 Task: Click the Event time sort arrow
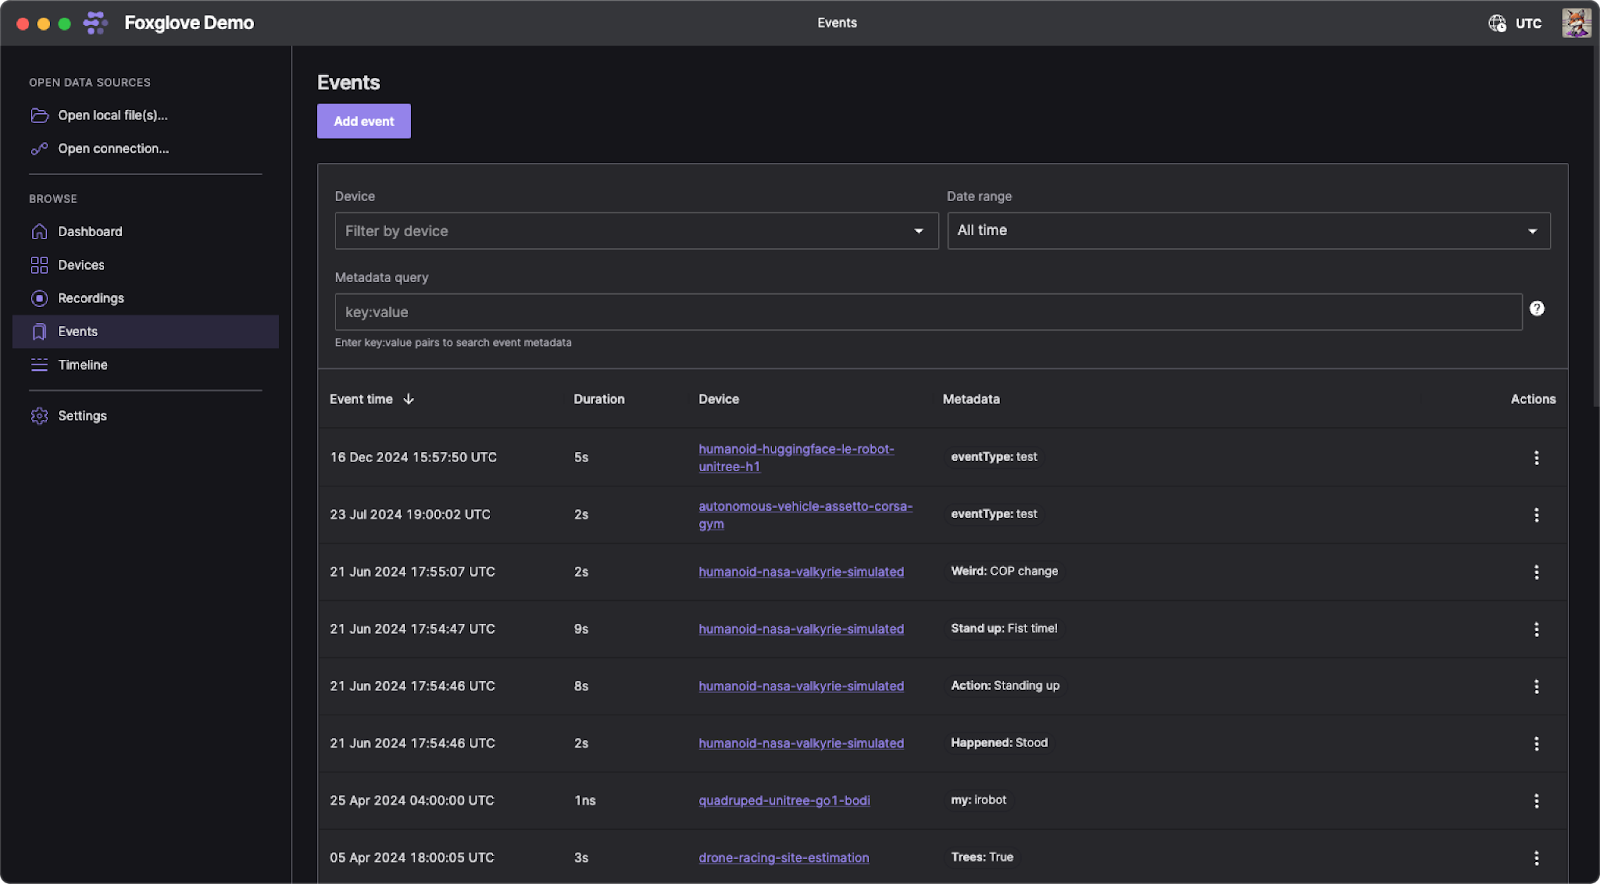pos(408,399)
